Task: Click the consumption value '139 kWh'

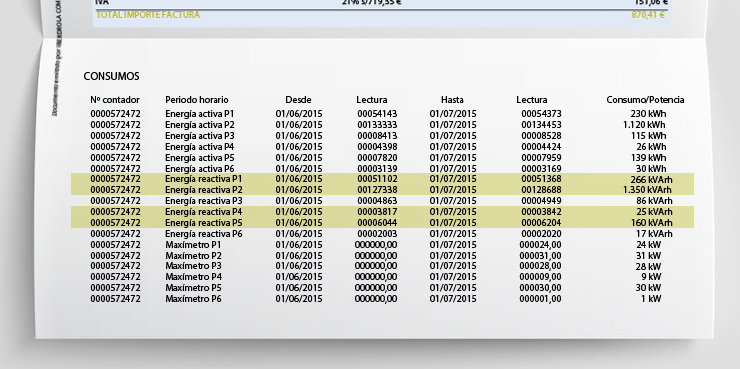Action: (x=648, y=158)
